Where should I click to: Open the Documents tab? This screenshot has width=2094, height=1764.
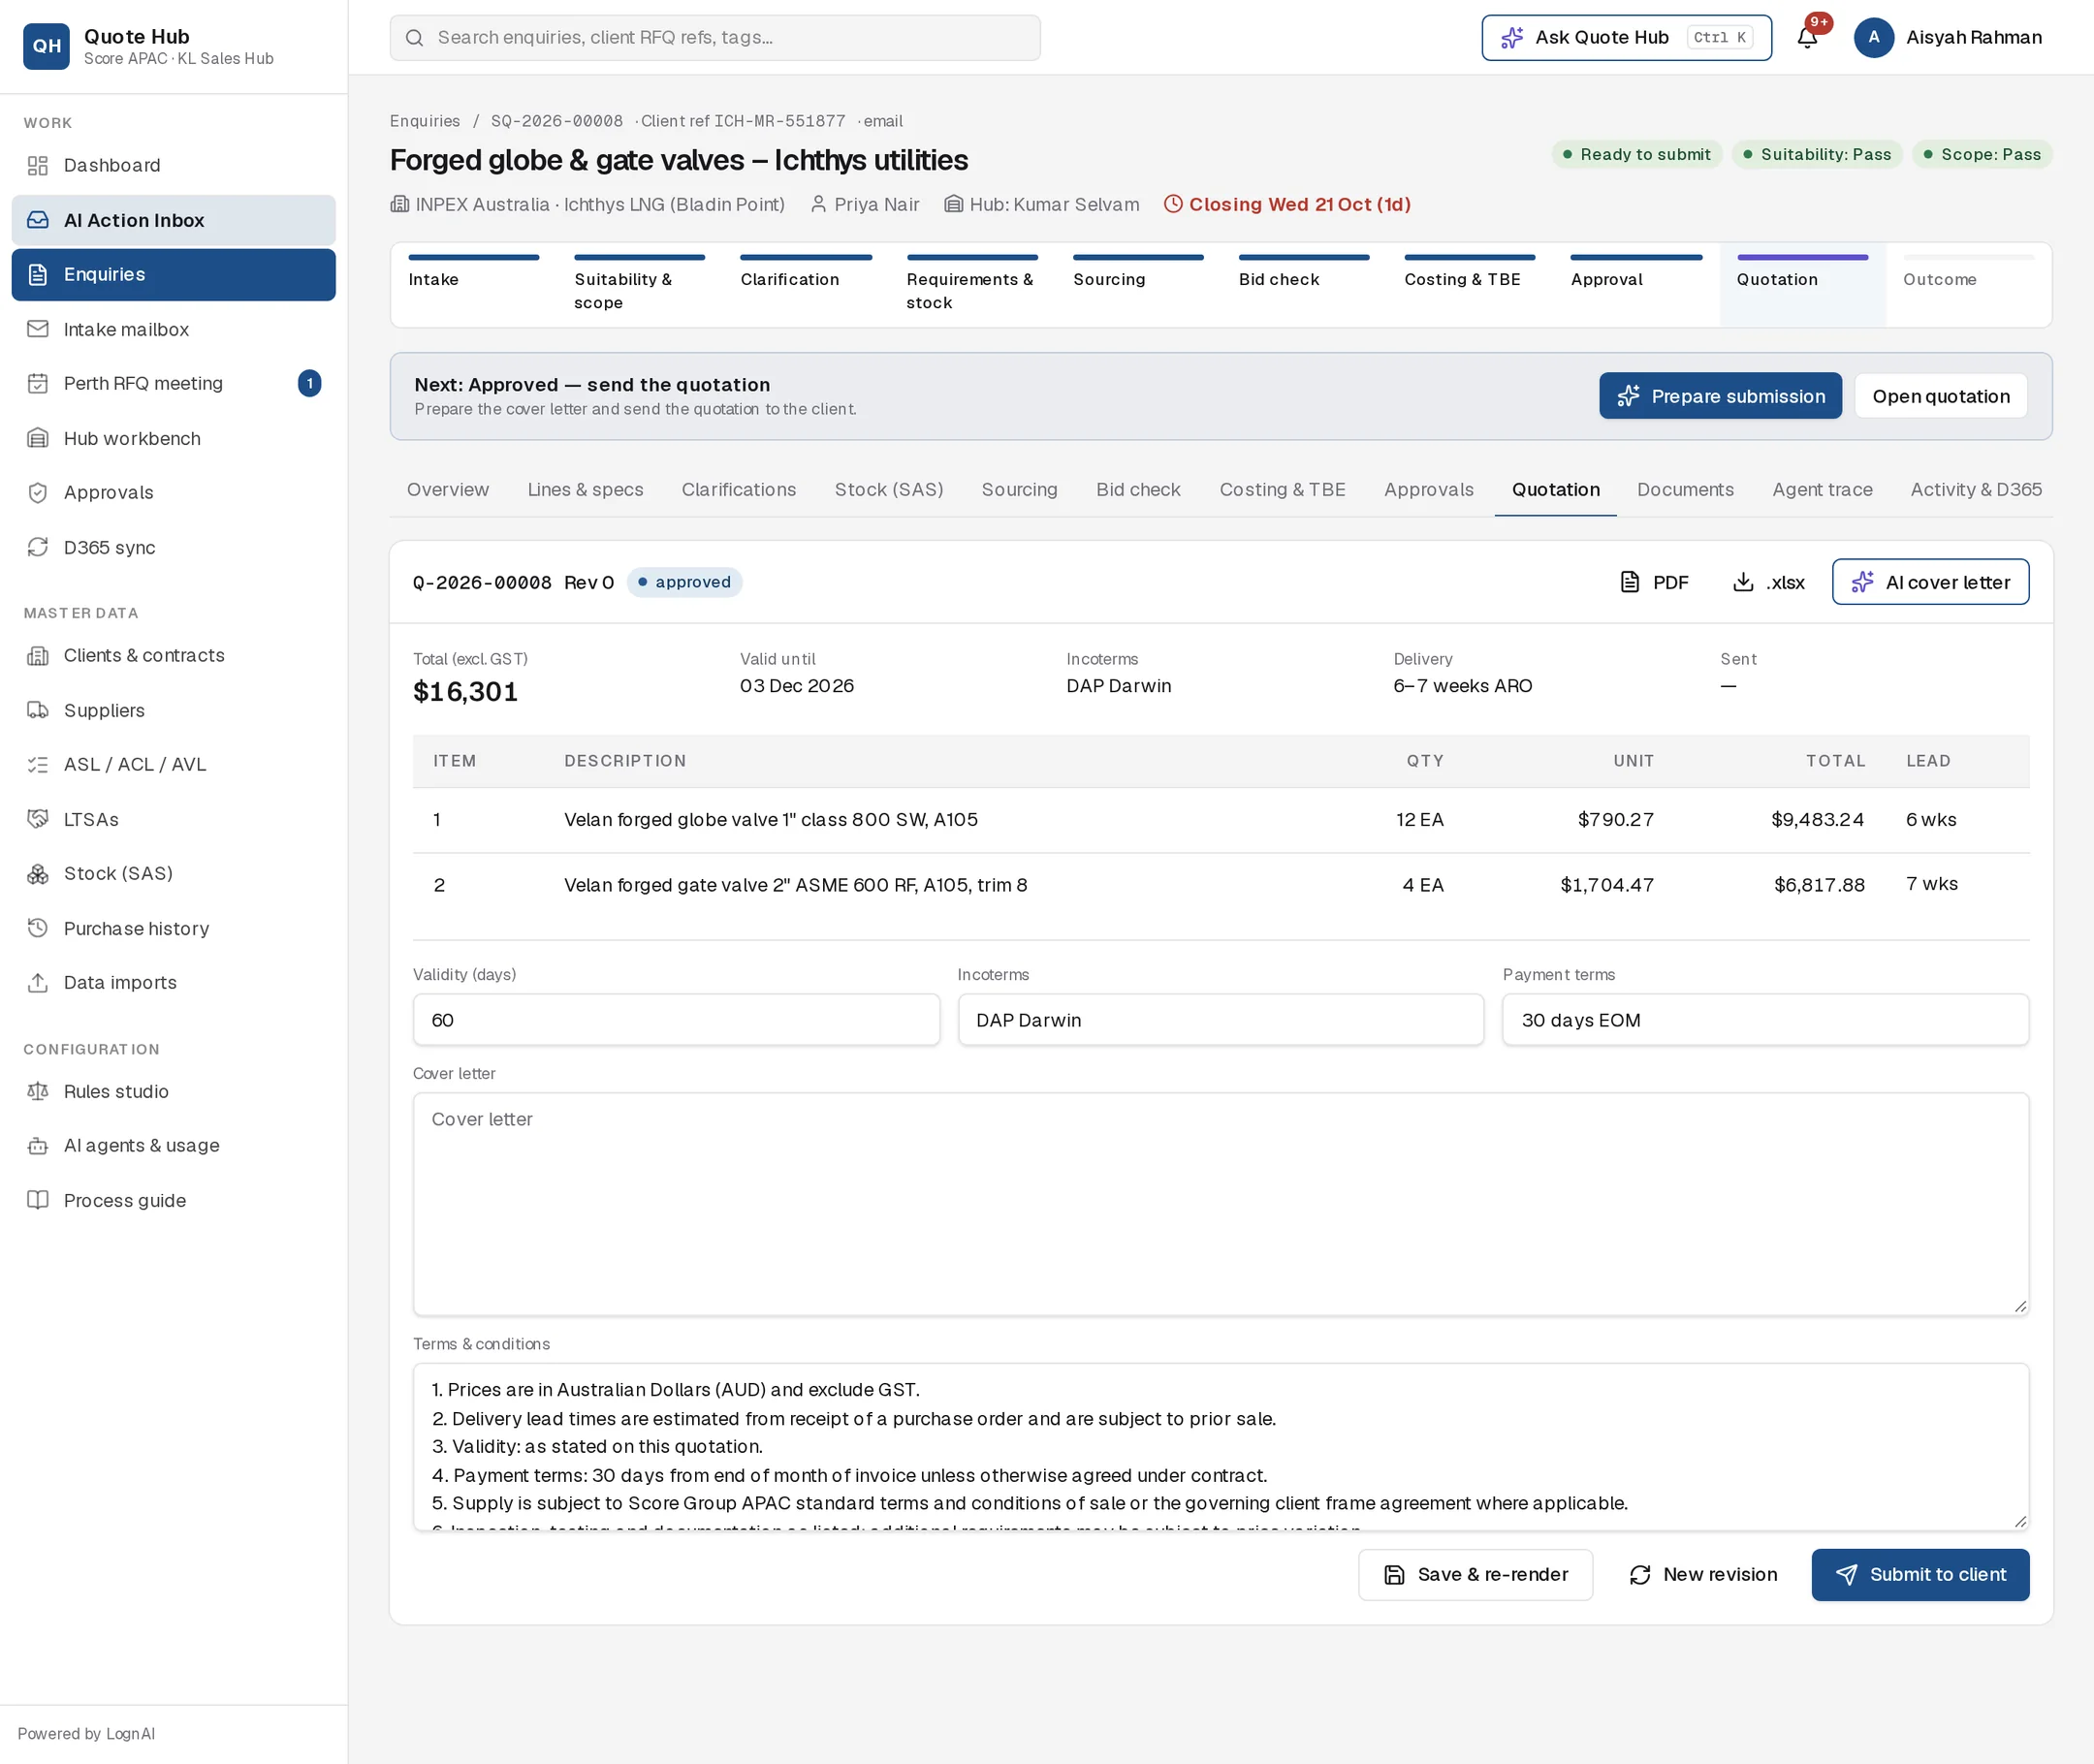pyautogui.click(x=1685, y=490)
